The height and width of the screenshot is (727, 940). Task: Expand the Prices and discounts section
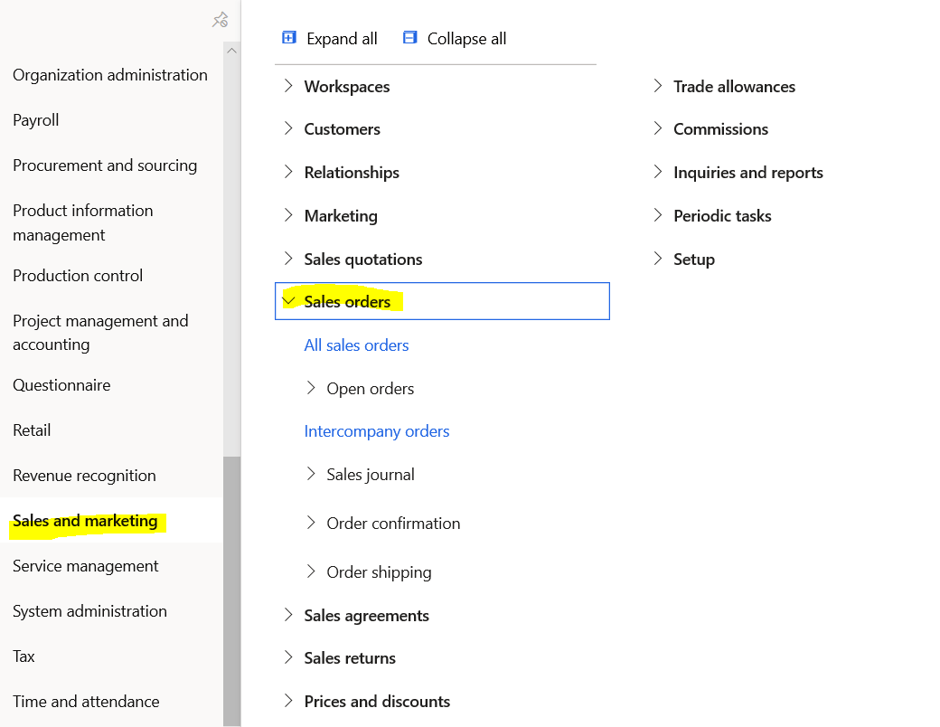tap(289, 701)
